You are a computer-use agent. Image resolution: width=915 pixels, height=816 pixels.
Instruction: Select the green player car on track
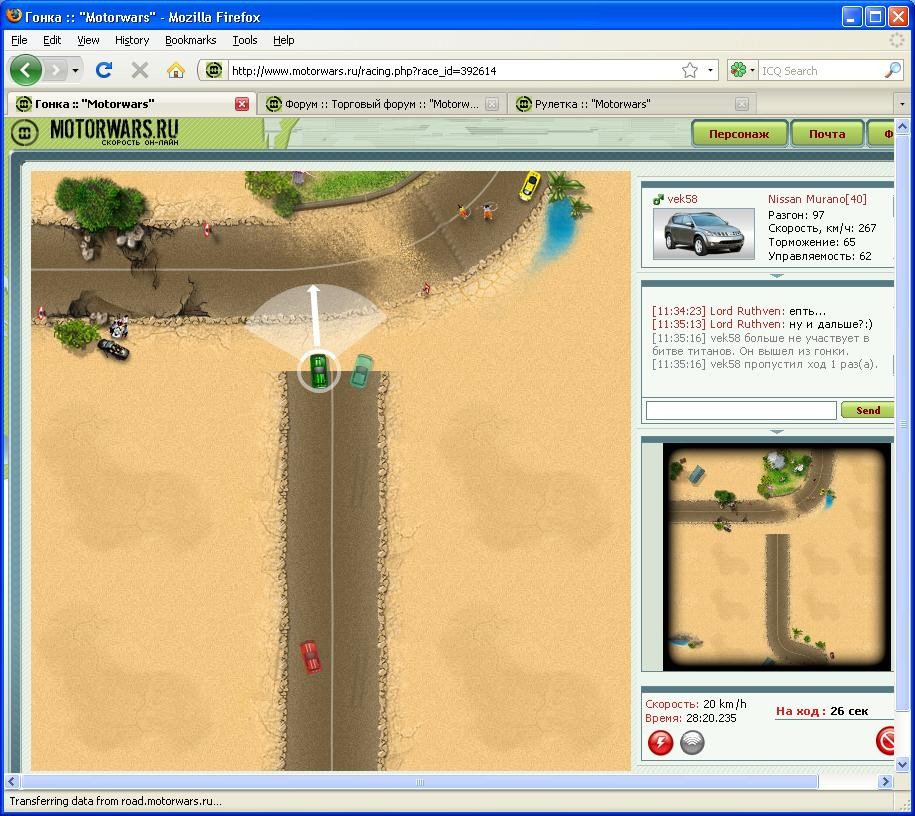click(319, 371)
